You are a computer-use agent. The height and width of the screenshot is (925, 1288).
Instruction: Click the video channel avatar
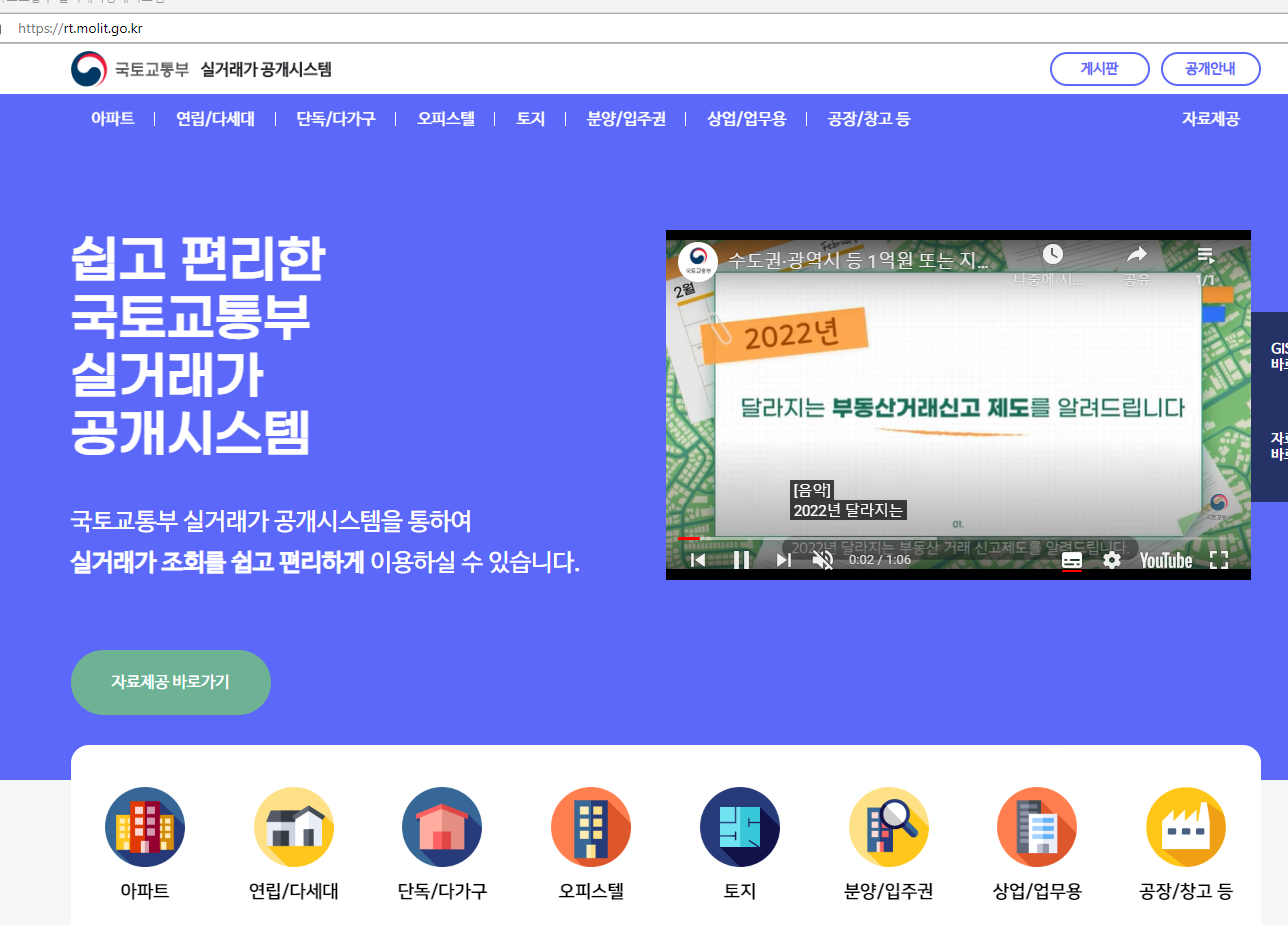(x=698, y=262)
